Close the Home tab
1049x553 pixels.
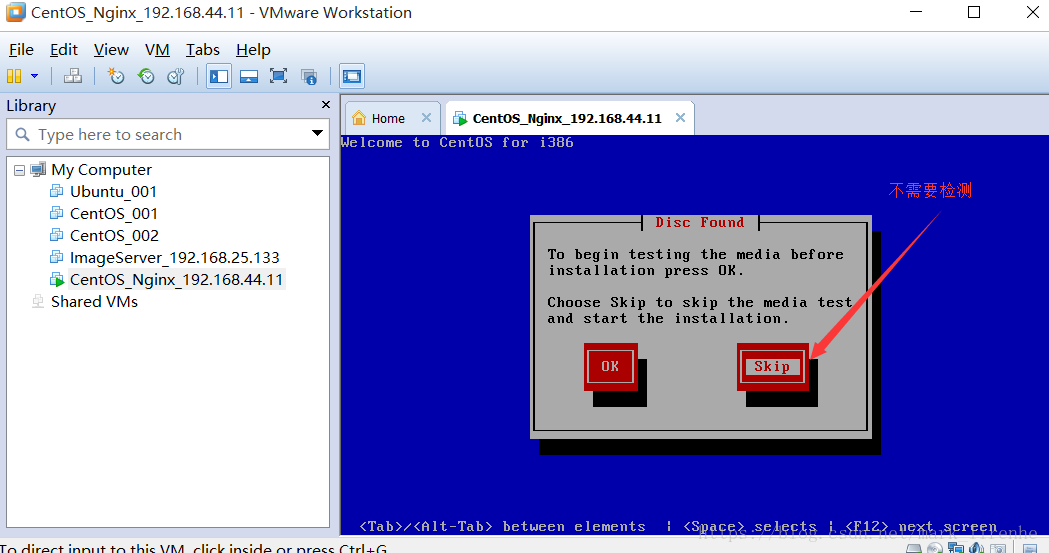point(426,118)
